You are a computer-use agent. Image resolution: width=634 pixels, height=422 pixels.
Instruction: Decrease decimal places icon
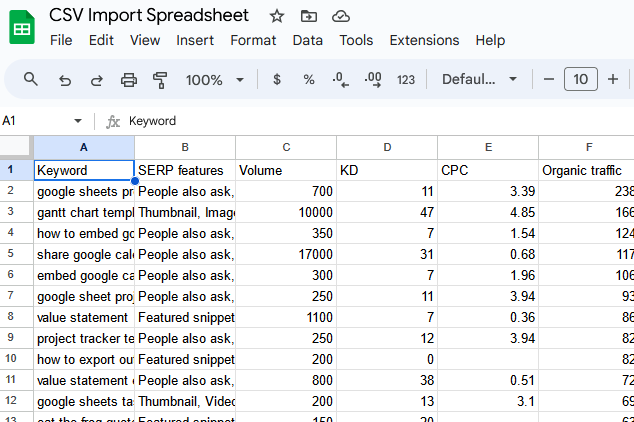pos(340,79)
